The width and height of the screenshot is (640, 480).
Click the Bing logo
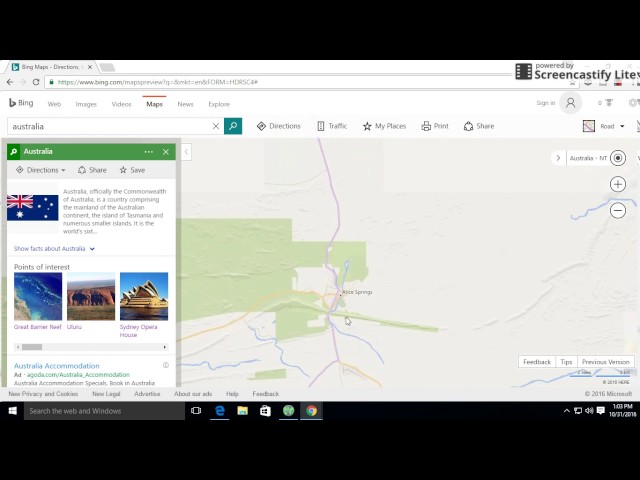(21, 103)
